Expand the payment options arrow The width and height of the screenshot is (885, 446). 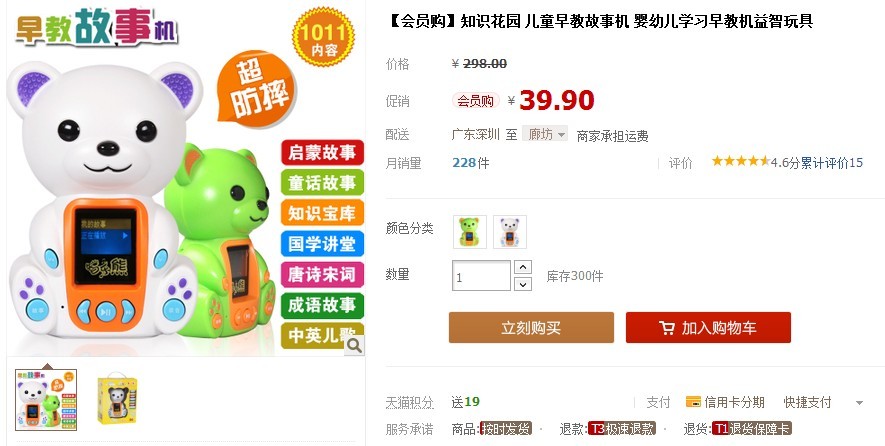coord(859,403)
